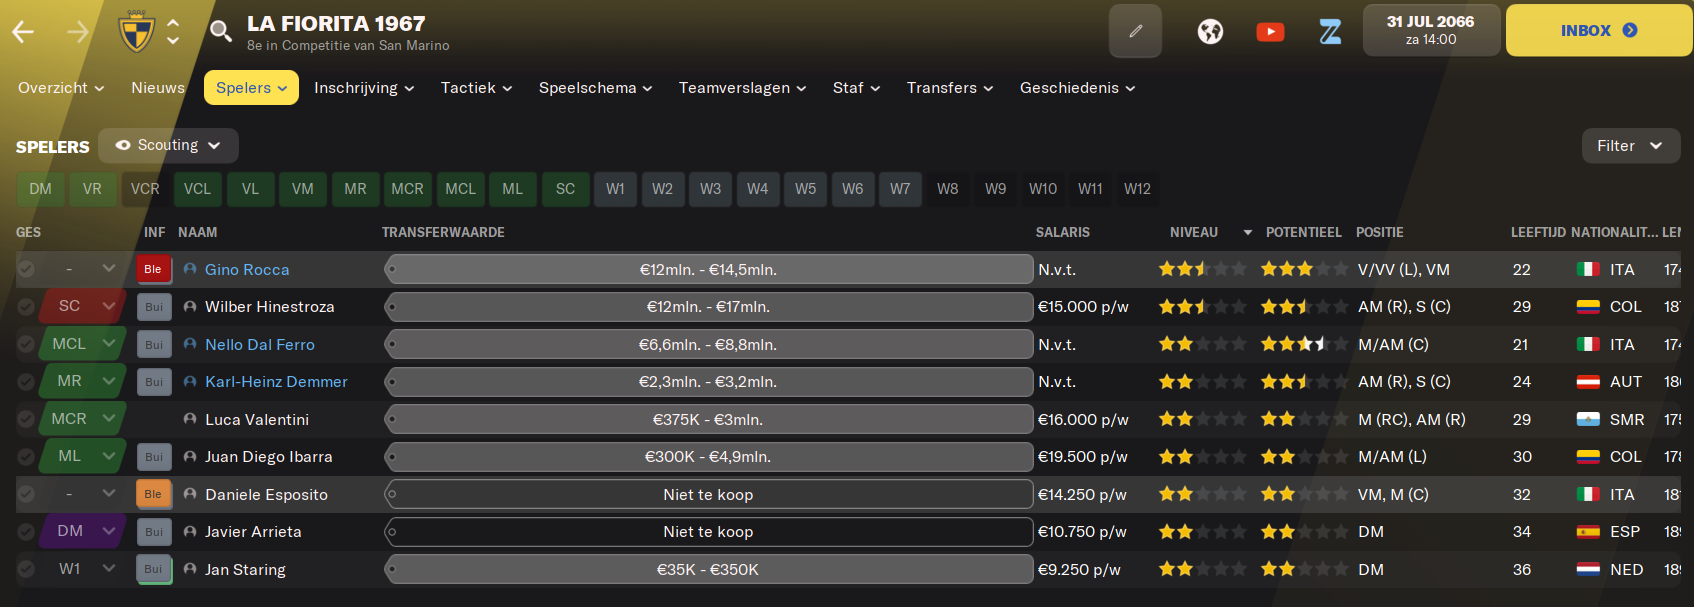1694x607 pixels.
Task: Open the YouTube icon
Action: 1270,32
